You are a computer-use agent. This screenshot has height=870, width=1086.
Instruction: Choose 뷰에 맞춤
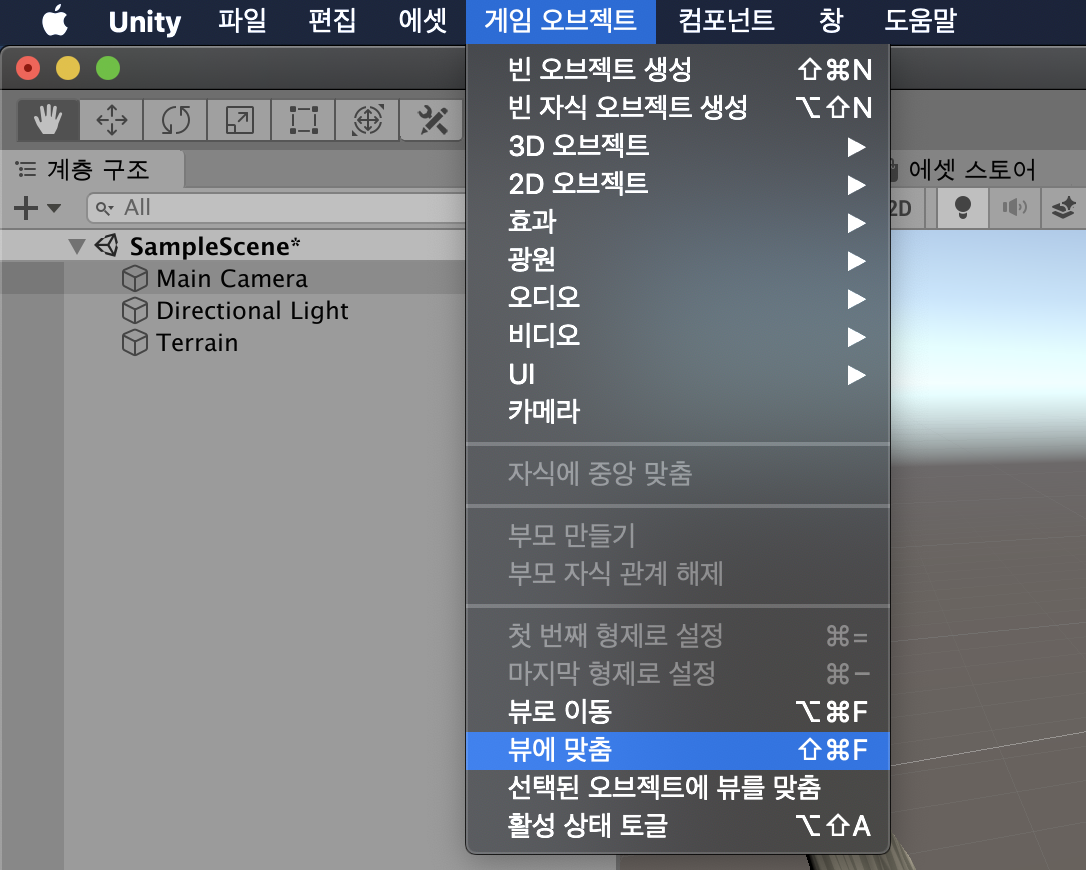[677, 750]
